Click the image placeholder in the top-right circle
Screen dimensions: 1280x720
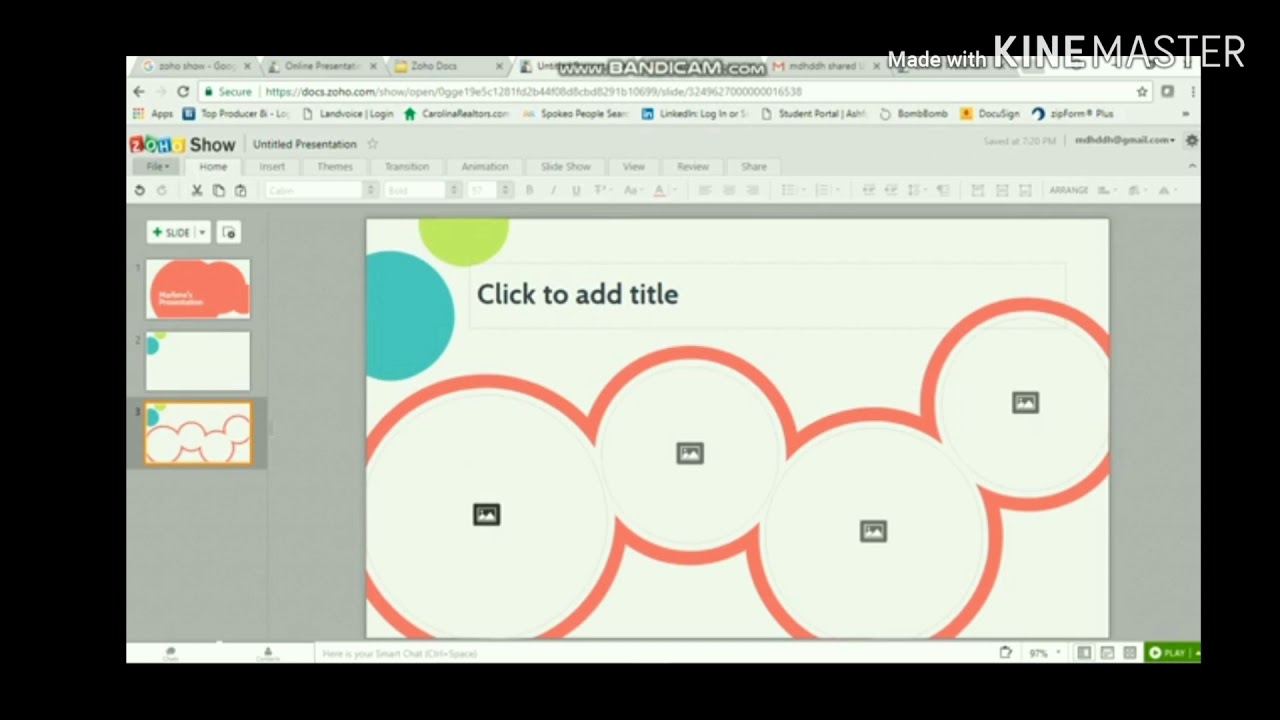1025,402
